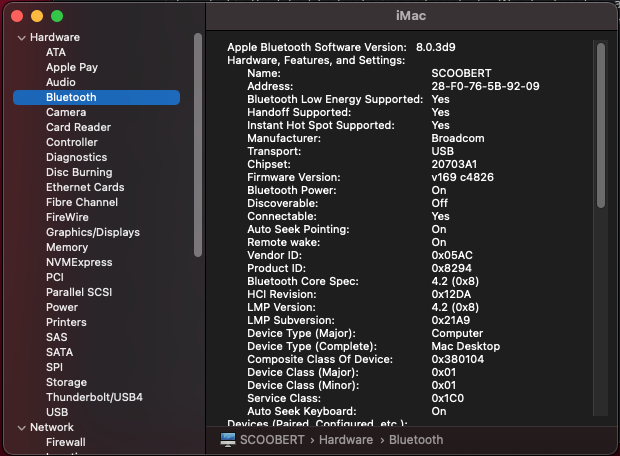Screen dimensions: 620x456
Task: Select Memory in the sidebar
Action: click(67, 247)
